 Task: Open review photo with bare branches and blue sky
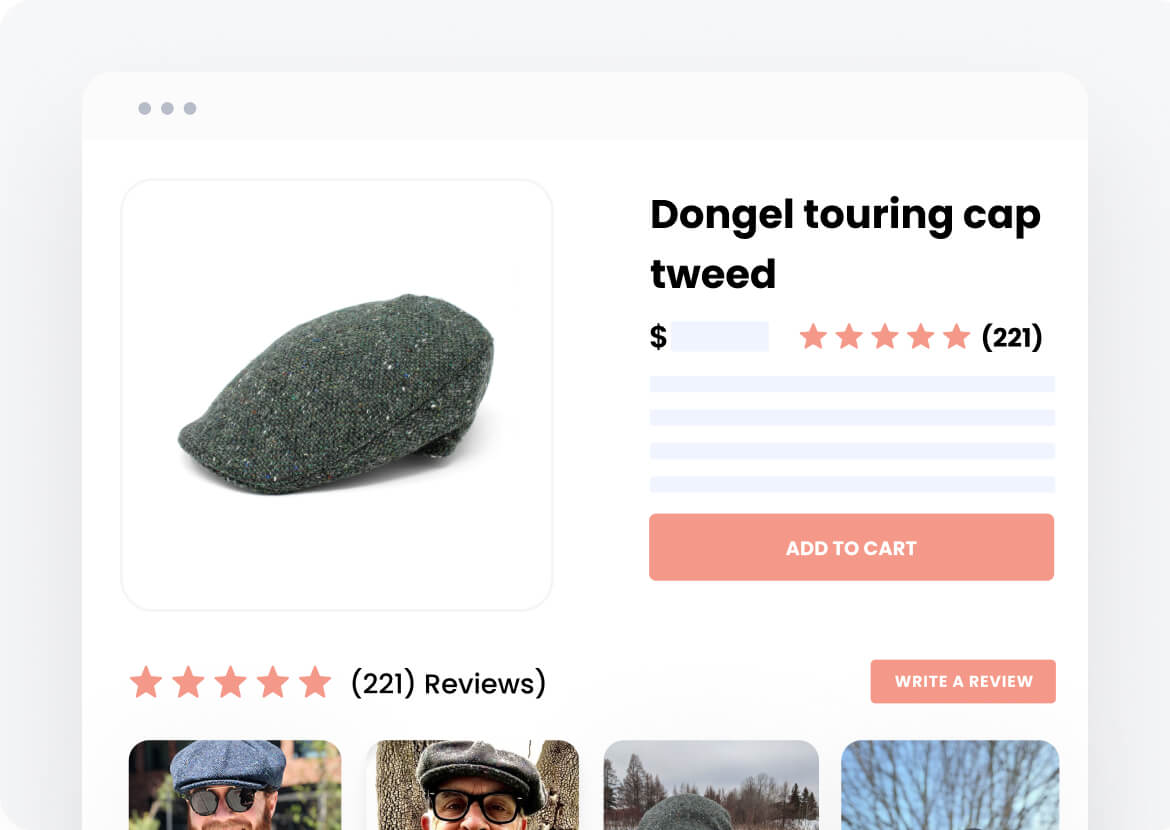pos(950,785)
